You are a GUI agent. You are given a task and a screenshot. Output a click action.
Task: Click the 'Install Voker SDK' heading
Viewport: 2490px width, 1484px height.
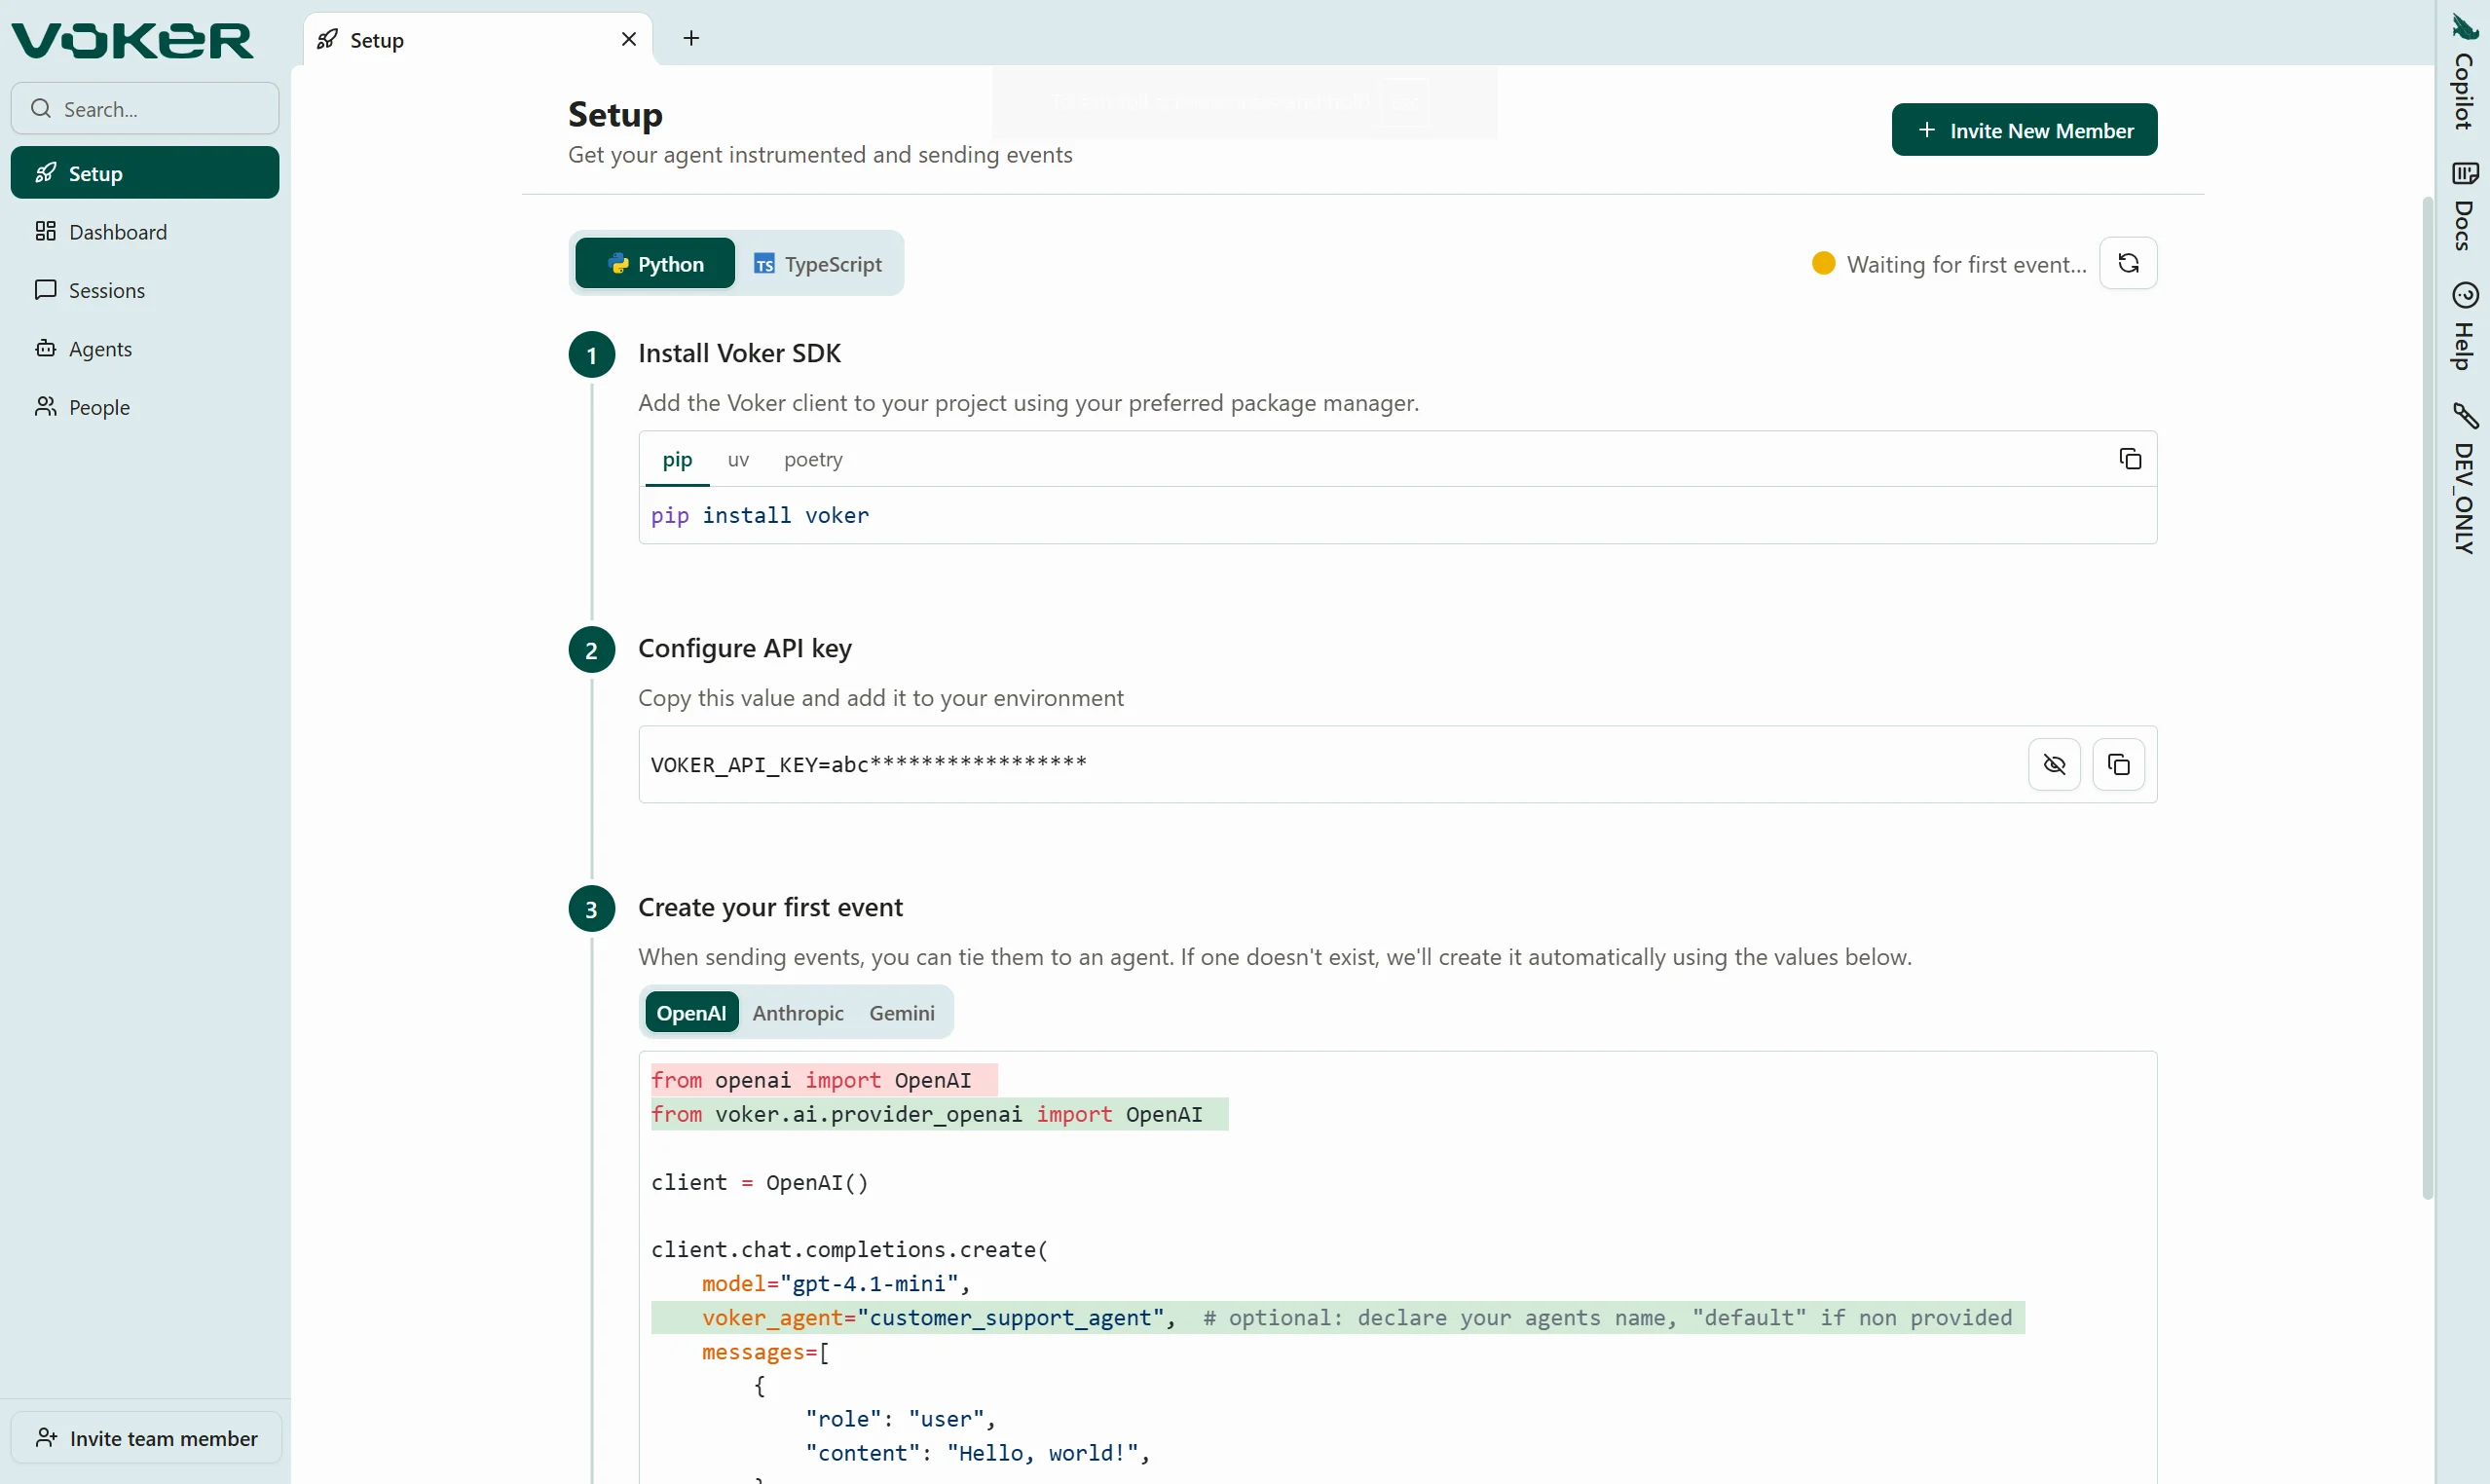point(739,353)
